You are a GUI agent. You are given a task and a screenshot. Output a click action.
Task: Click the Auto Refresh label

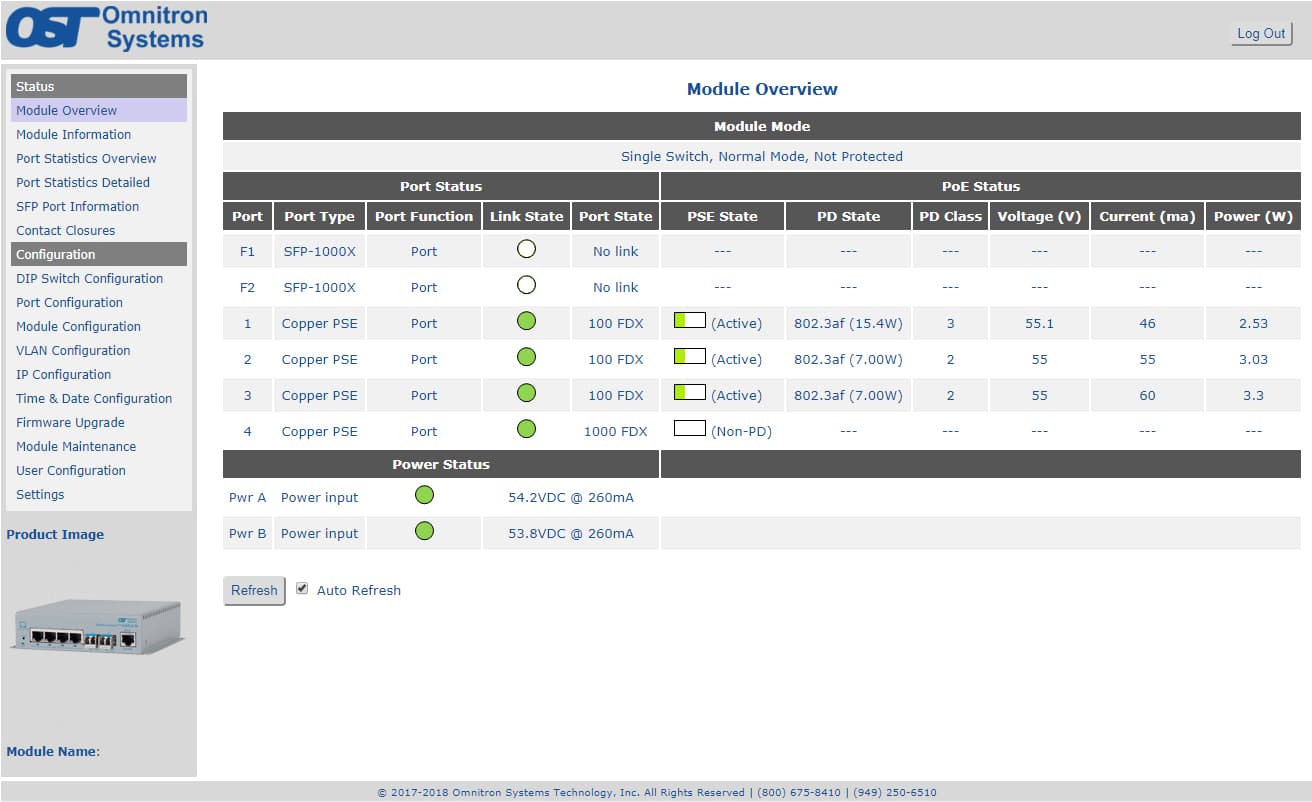[359, 590]
